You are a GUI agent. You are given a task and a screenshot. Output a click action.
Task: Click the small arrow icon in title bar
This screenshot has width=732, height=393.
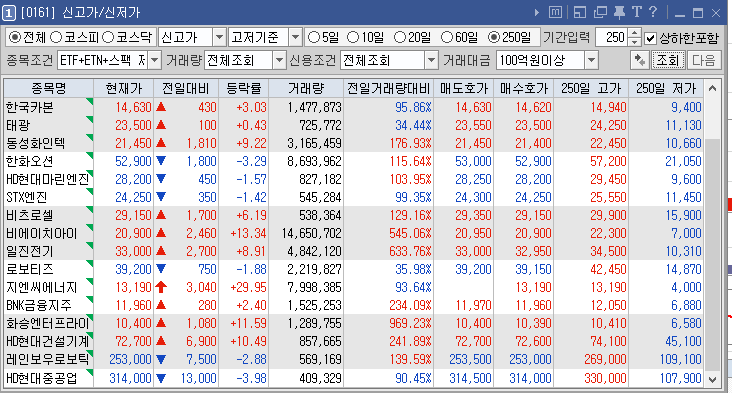point(537,13)
